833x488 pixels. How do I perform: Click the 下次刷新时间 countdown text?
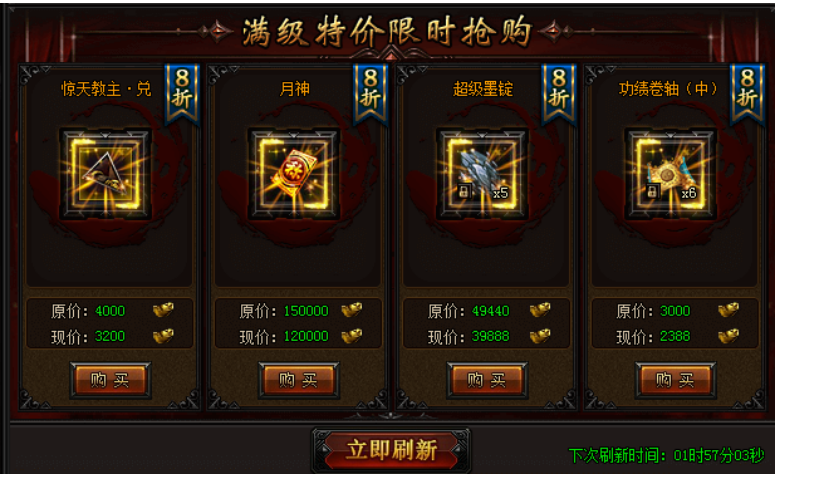point(666,455)
